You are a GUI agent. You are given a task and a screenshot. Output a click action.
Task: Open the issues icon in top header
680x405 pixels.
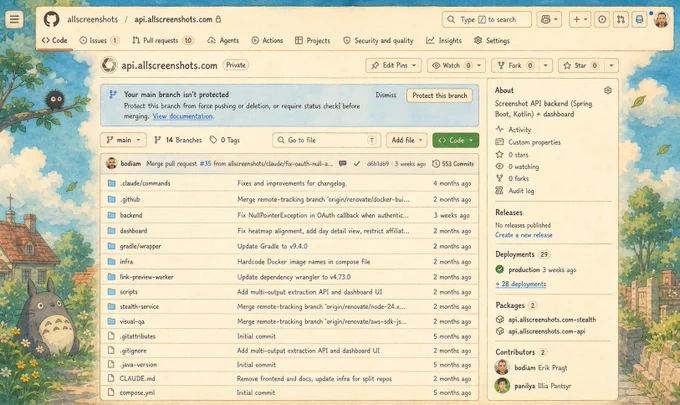tap(602, 20)
